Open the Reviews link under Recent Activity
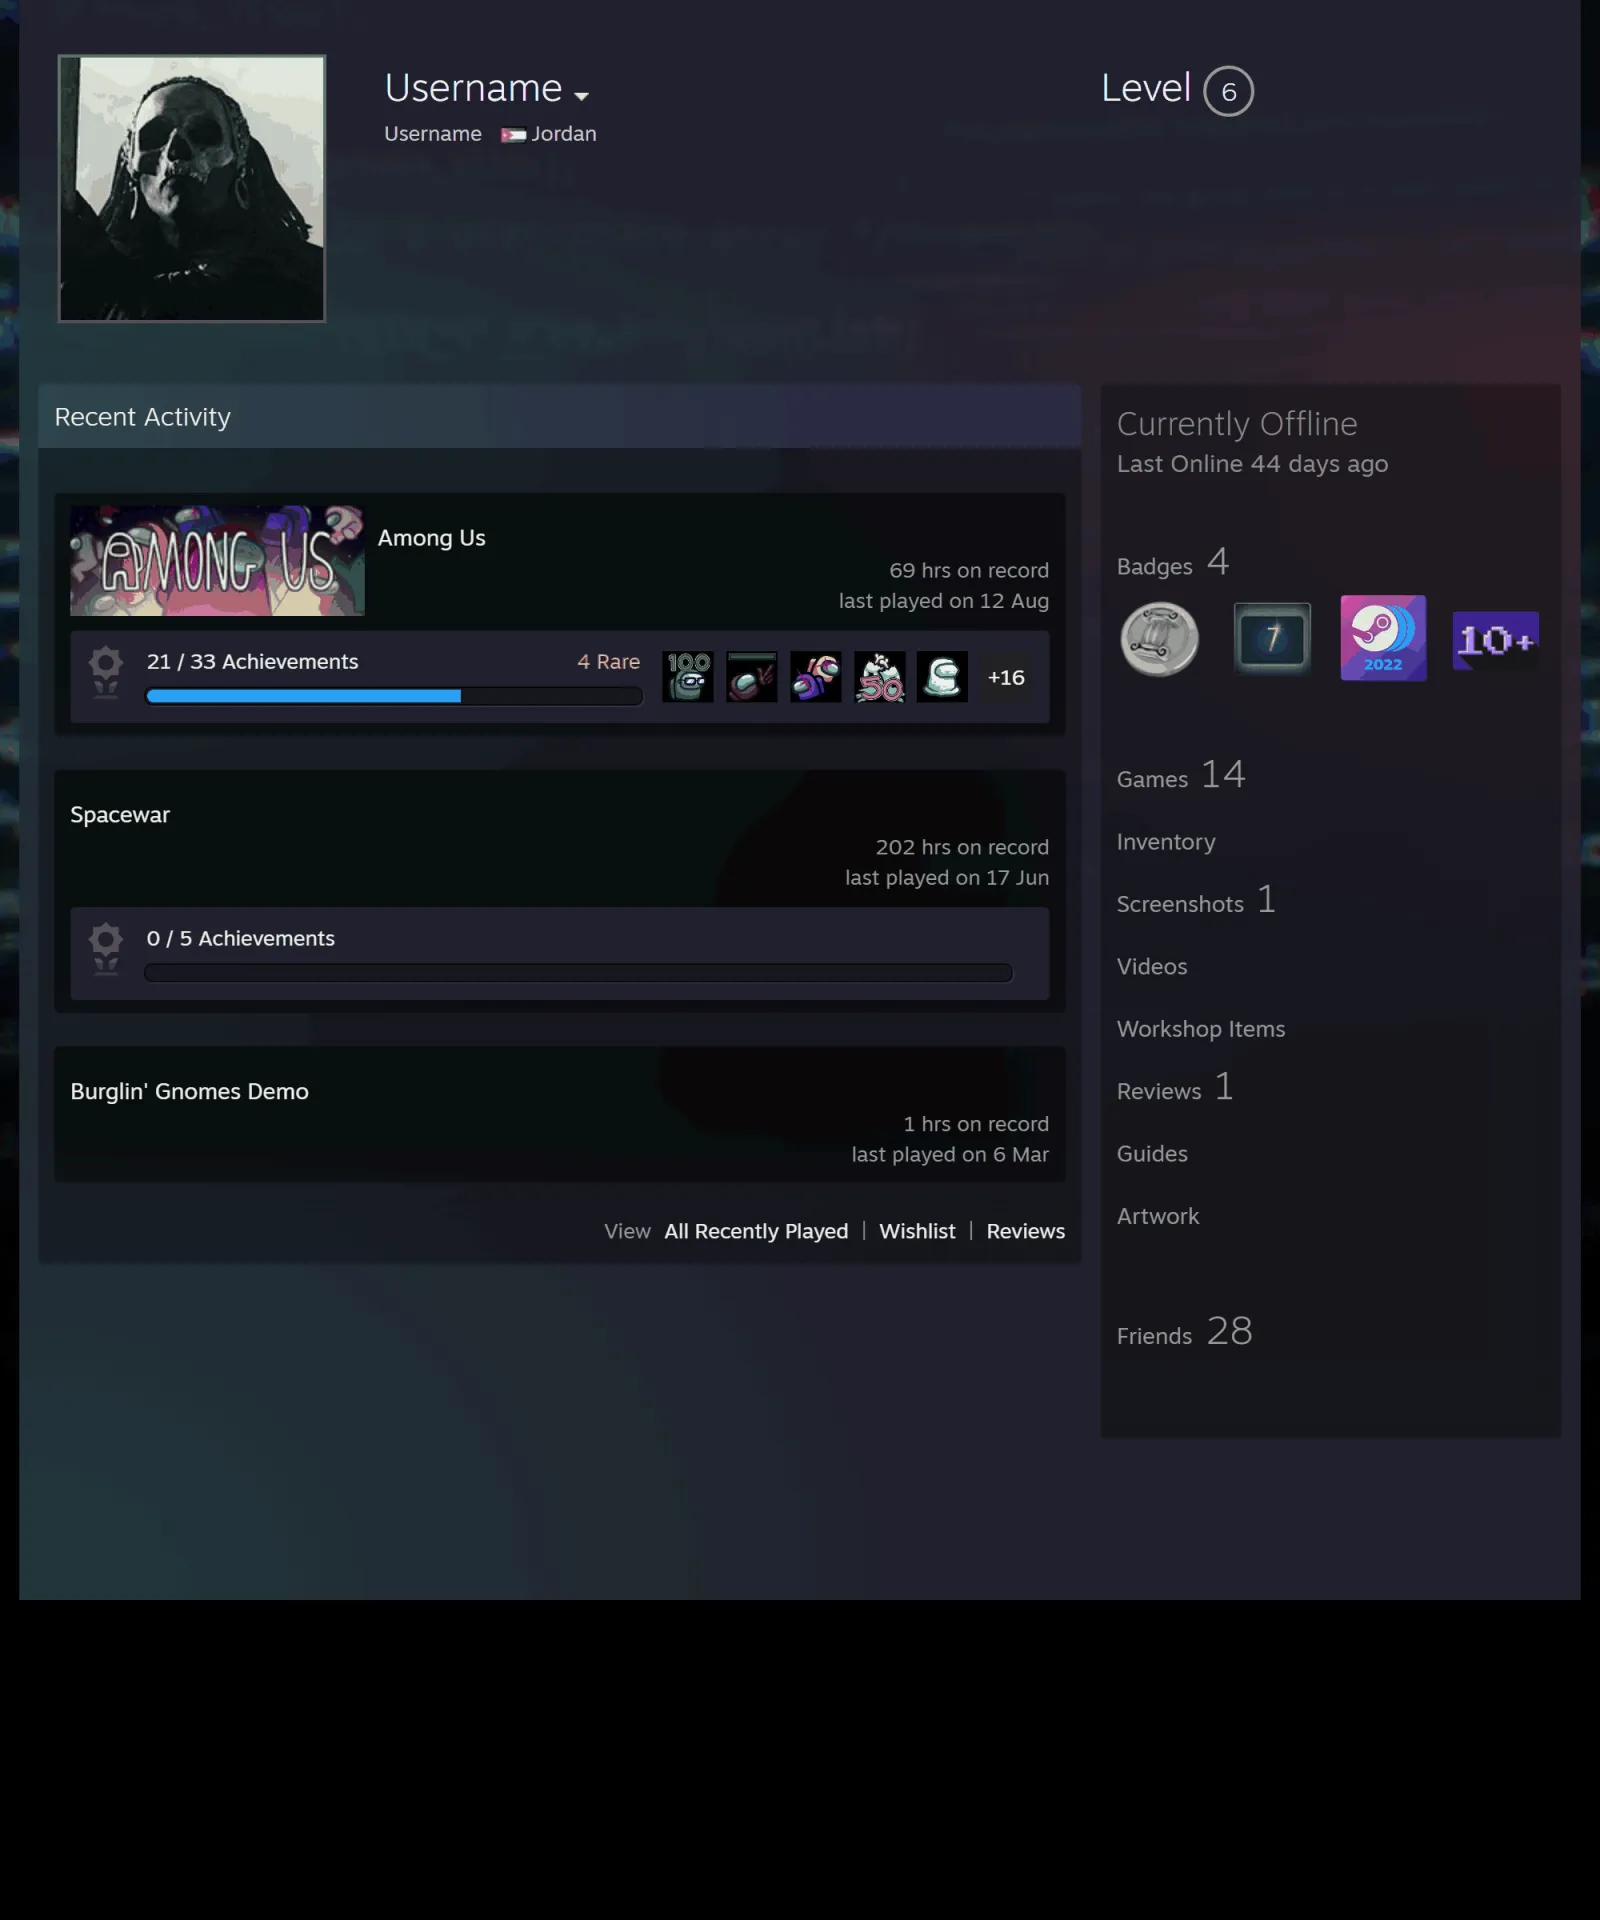This screenshot has width=1600, height=1920. 1025,1231
